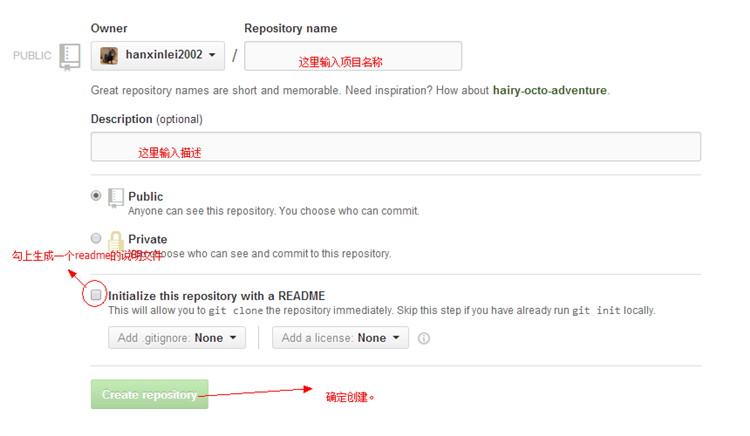Click the book icon next to Public

pyautogui.click(x=116, y=197)
